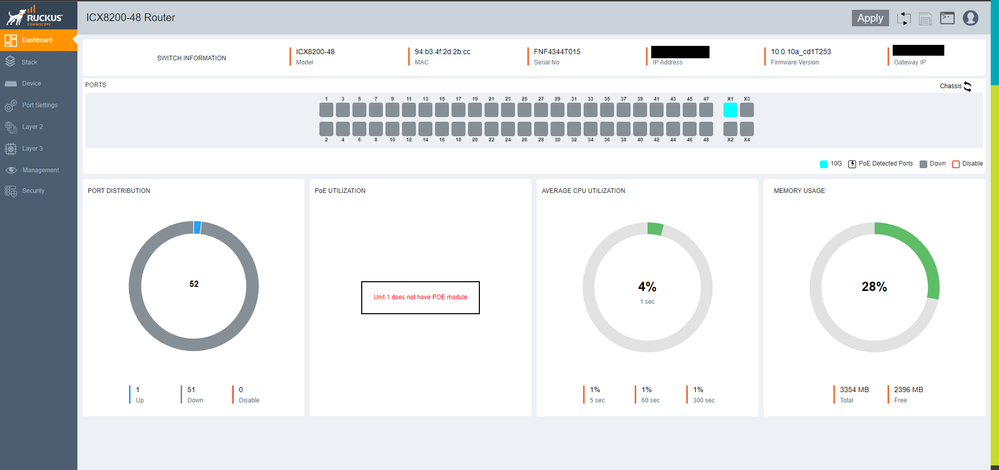Go to the Management section

coord(40,170)
